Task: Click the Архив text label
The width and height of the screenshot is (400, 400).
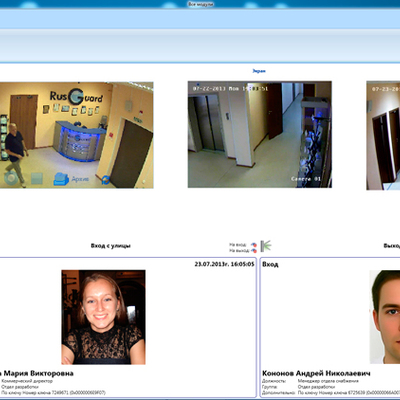Action: click(x=80, y=179)
